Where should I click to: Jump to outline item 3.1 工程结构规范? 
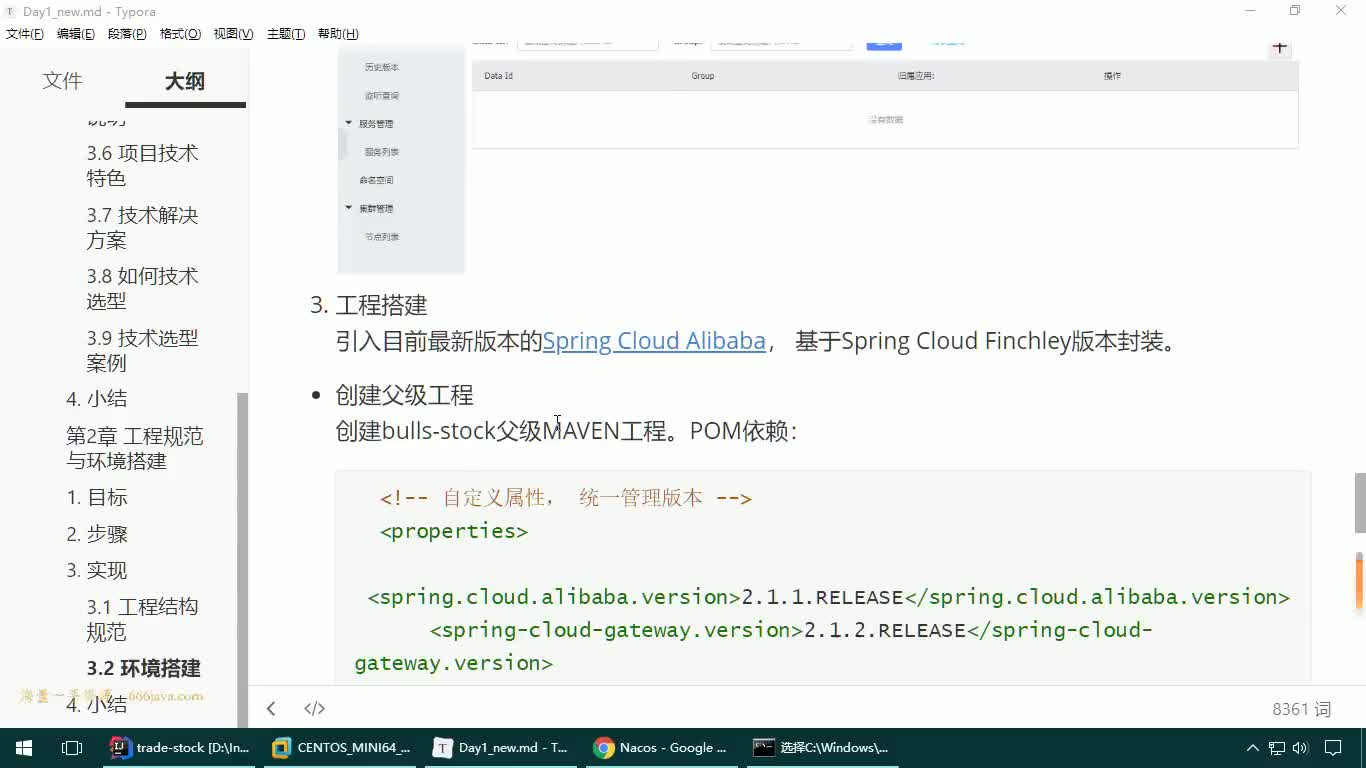click(142, 619)
